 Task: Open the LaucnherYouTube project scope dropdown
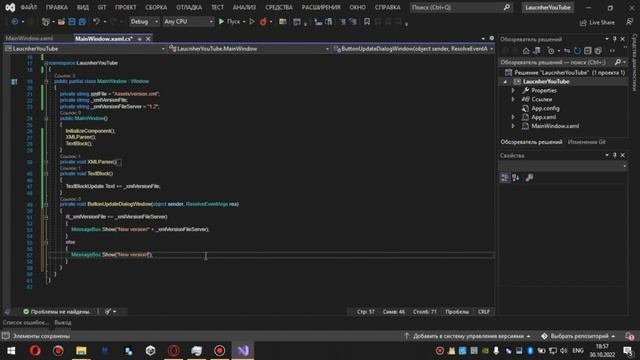(85, 49)
